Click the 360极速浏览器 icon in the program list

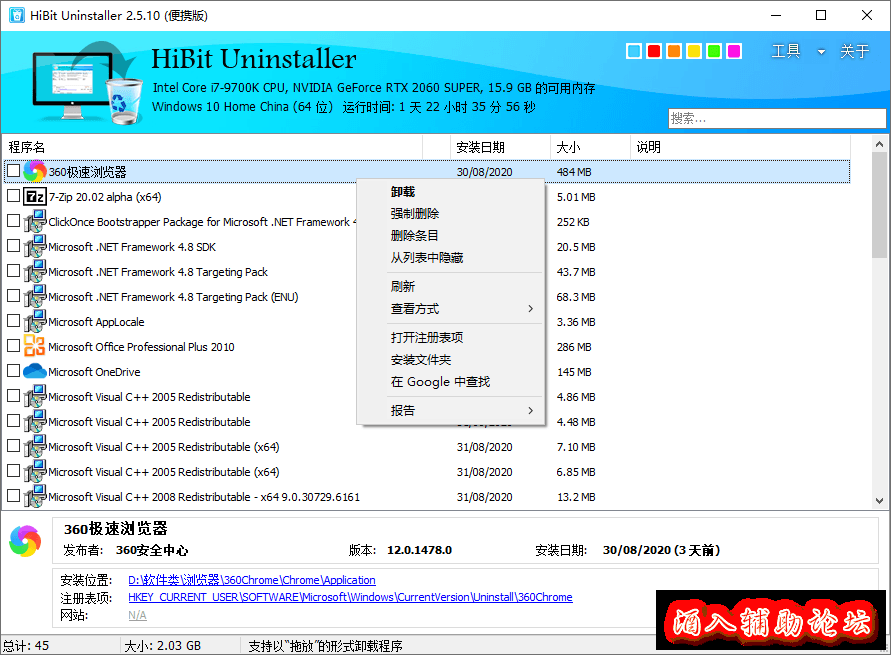(x=35, y=172)
